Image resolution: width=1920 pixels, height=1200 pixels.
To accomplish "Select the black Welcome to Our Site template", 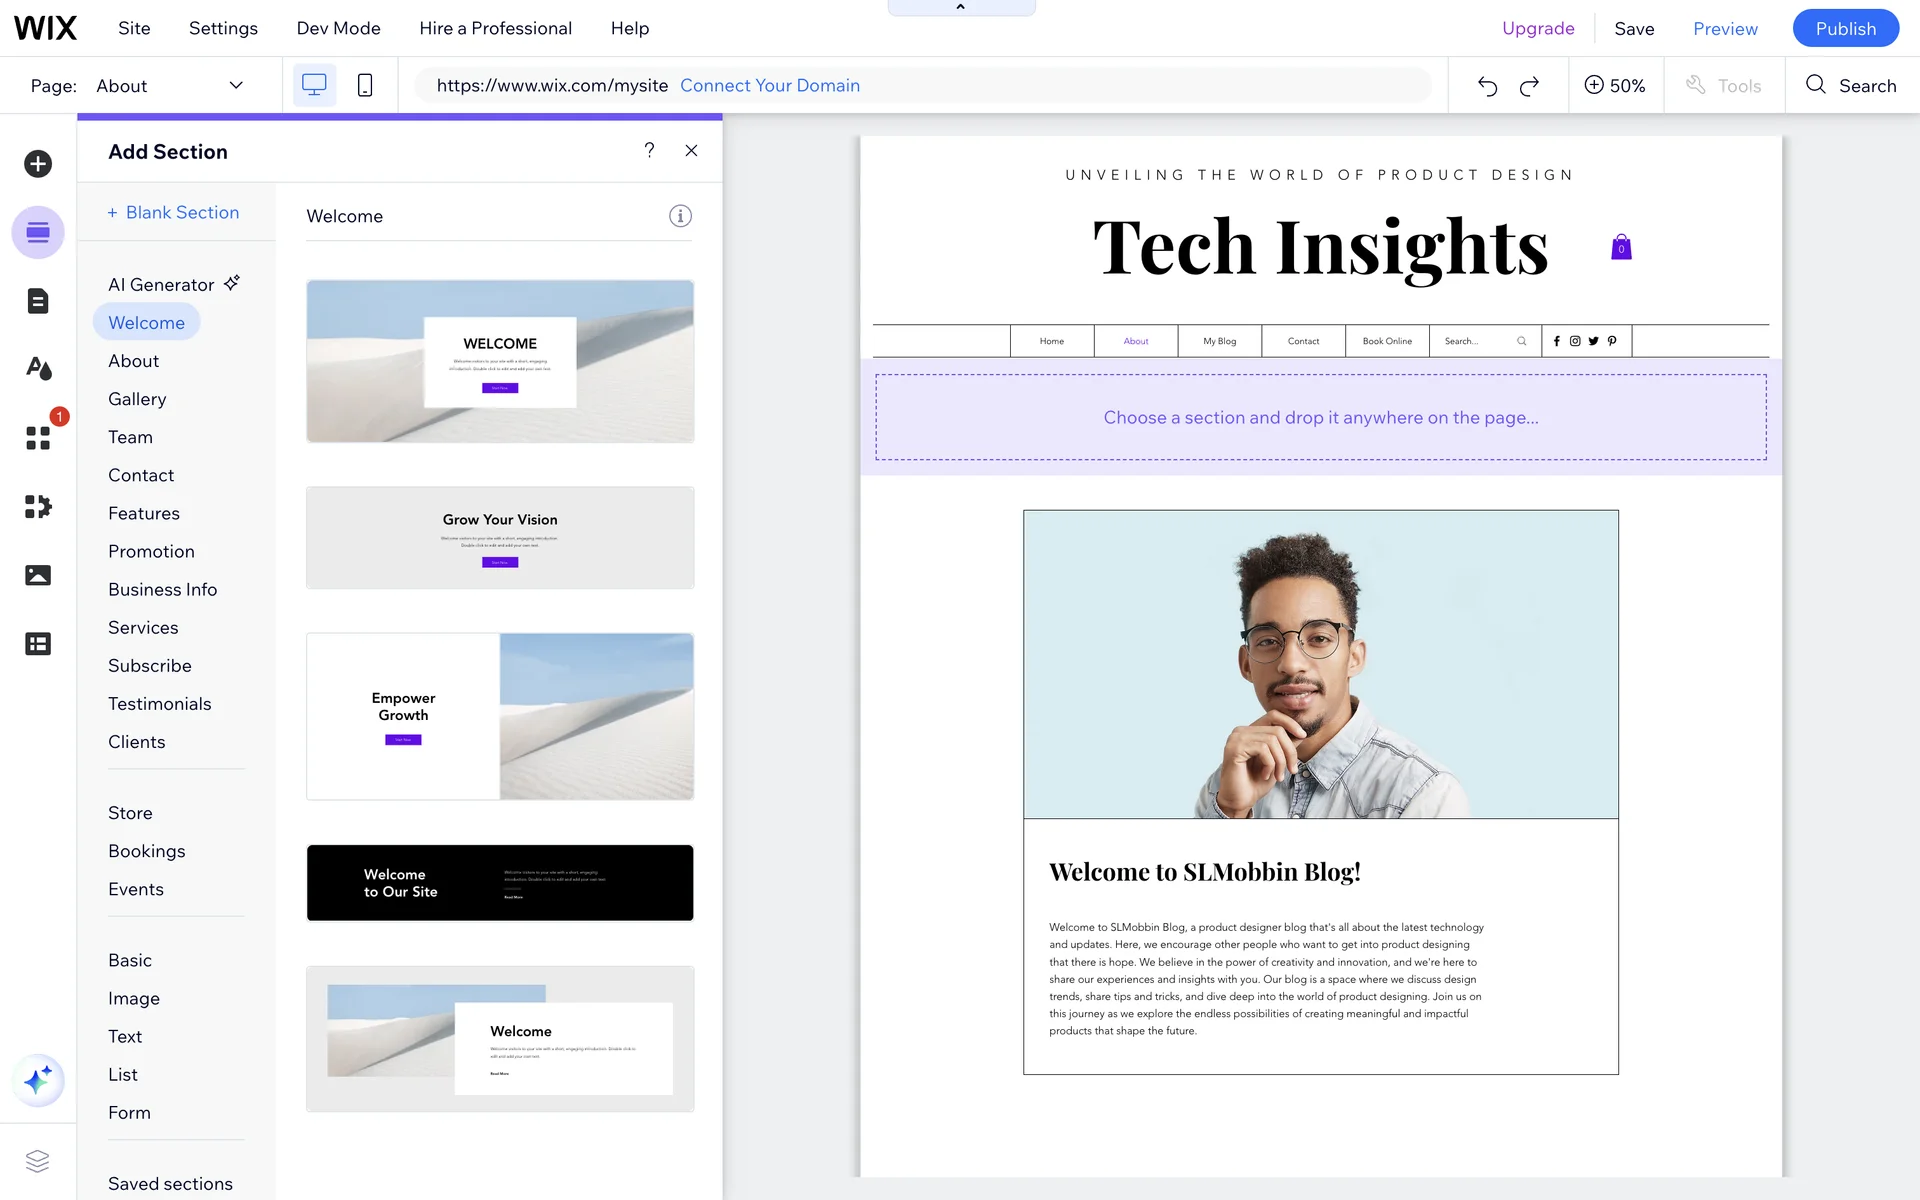I will click(x=500, y=883).
